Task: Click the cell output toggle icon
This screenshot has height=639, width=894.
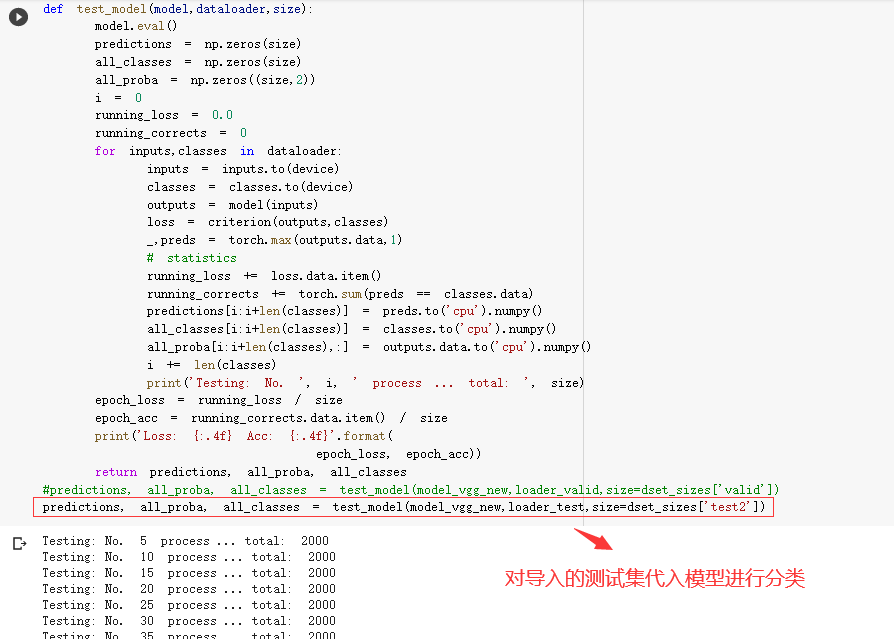Action: tap(19, 544)
